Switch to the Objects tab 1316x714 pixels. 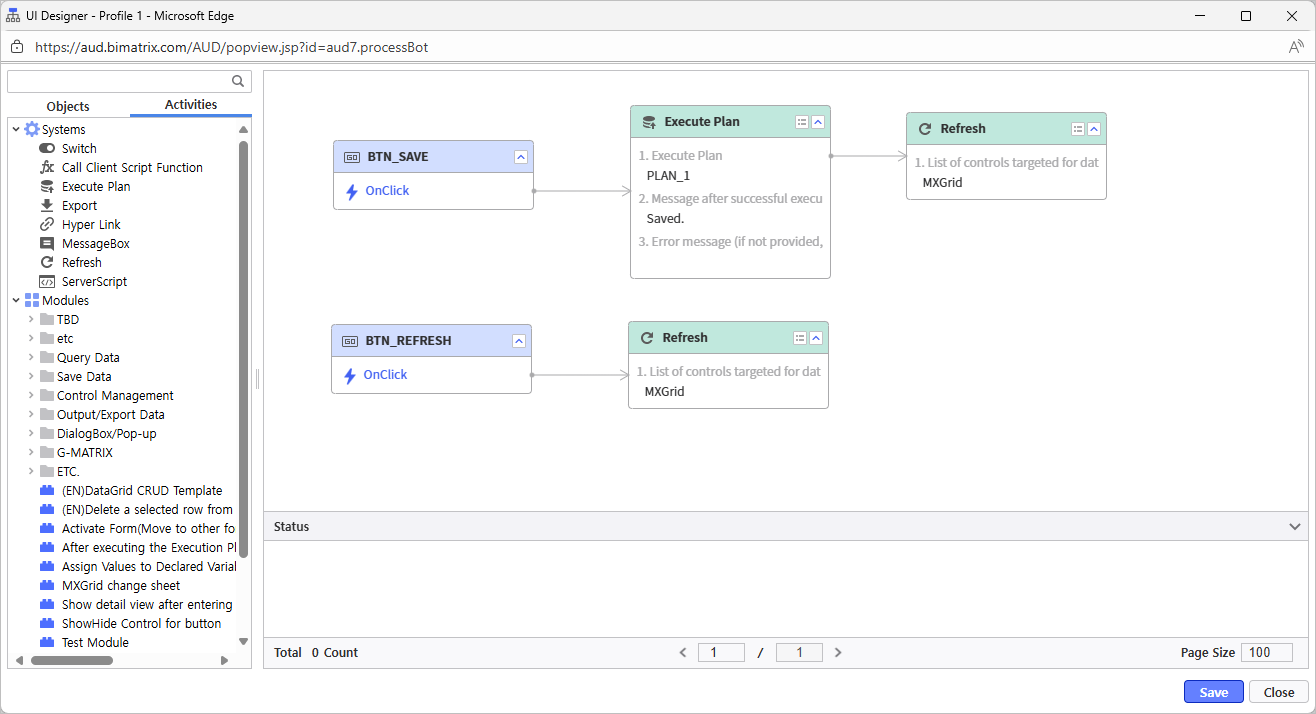click(67, 105)
